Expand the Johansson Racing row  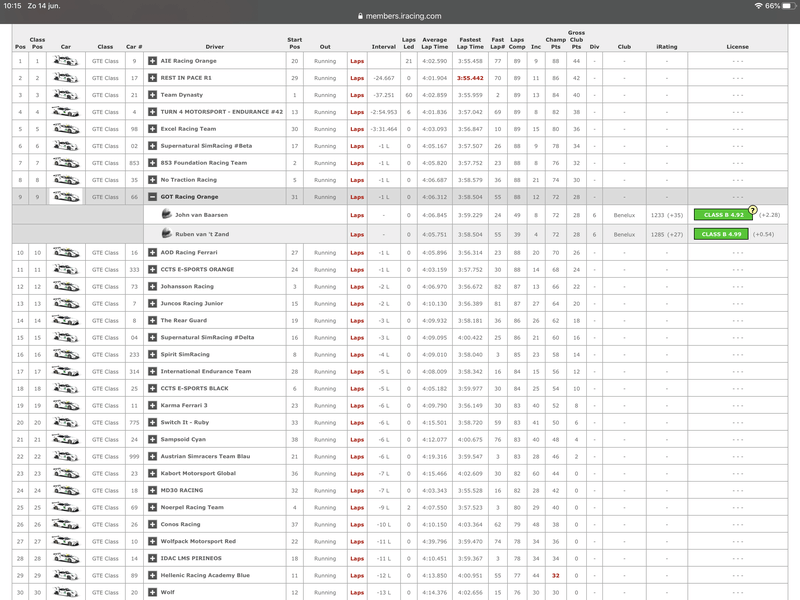152,287
